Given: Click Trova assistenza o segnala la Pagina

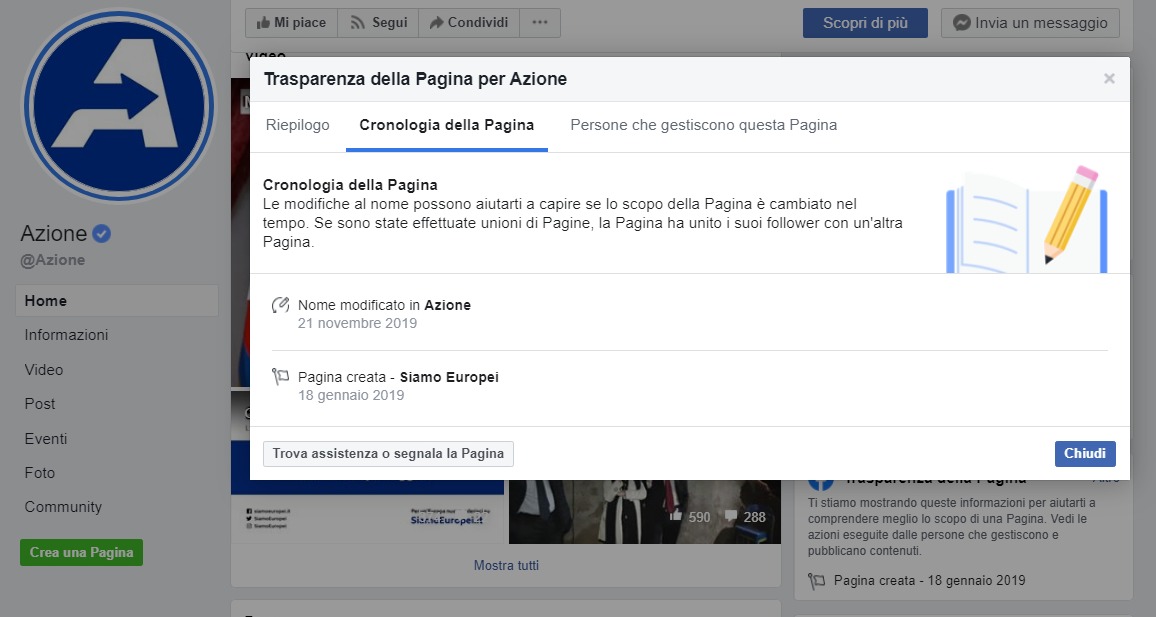Looking at the screenshot, I should 389,453.
